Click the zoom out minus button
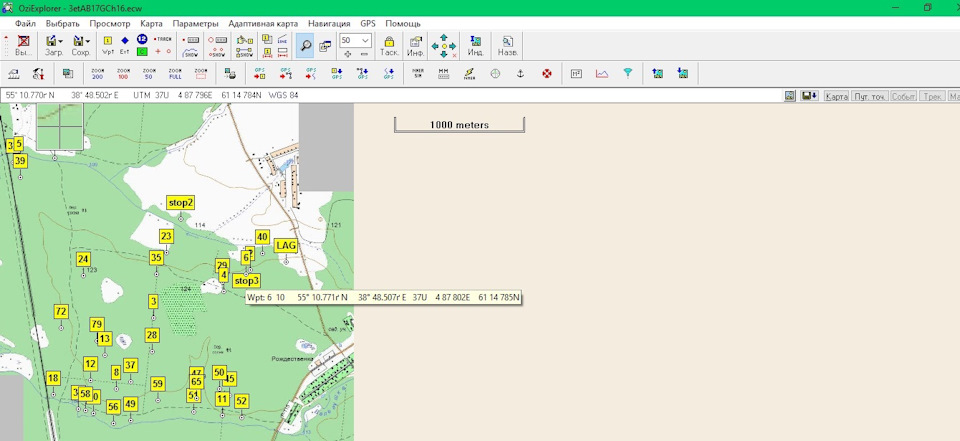The width and height of the screenshot is (960, 441). [x=364, y=54]
